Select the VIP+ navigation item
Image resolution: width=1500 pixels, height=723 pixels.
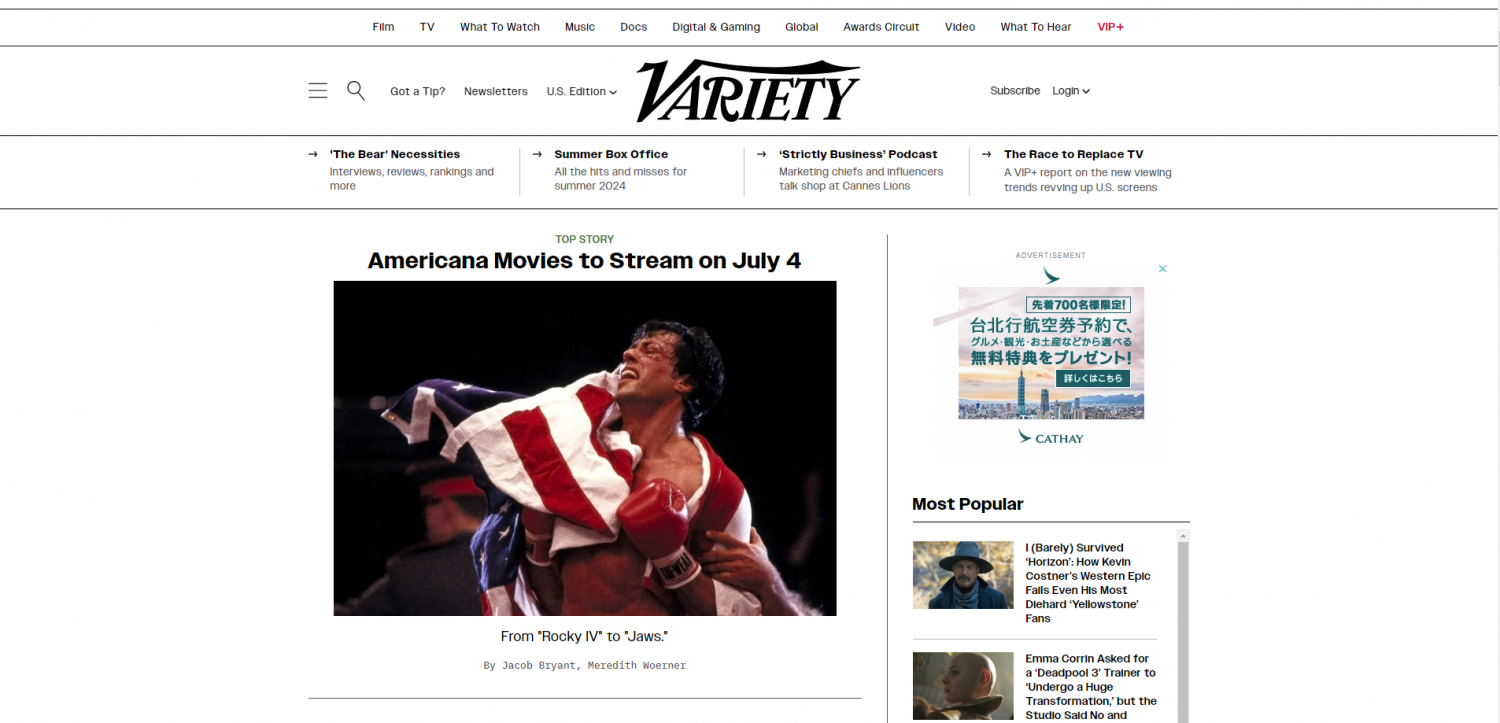[1111, 27]
